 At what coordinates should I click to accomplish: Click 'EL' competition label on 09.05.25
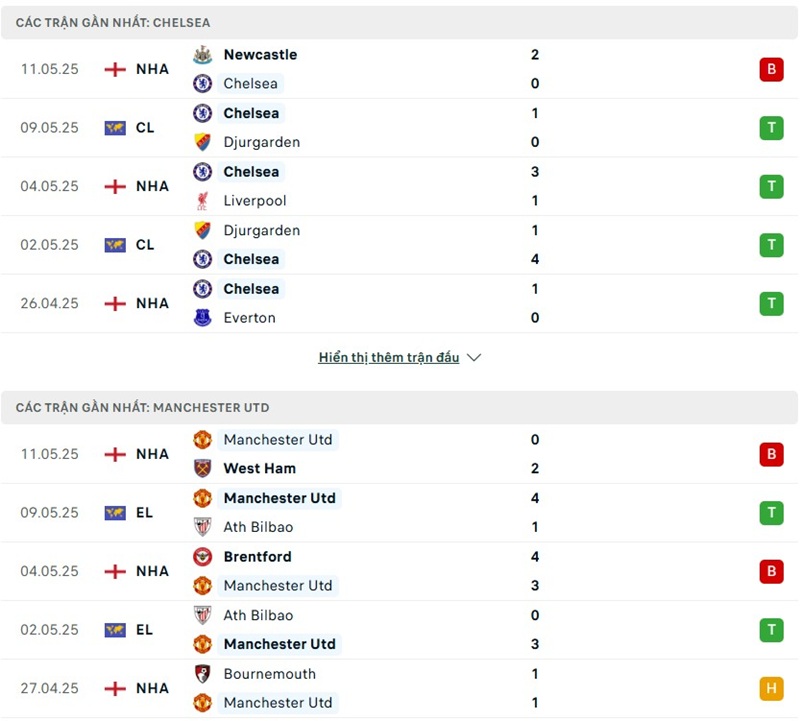coord(145,513)
